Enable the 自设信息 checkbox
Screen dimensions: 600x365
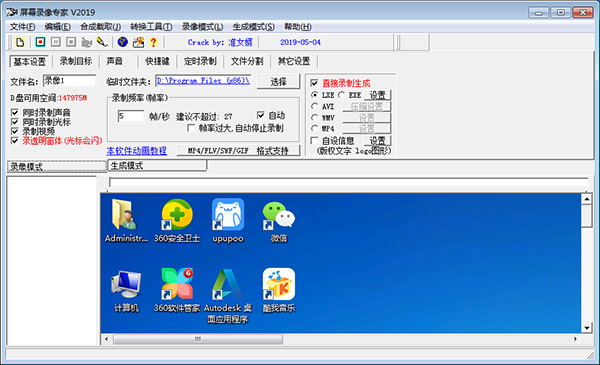click(x=315, y=140)
